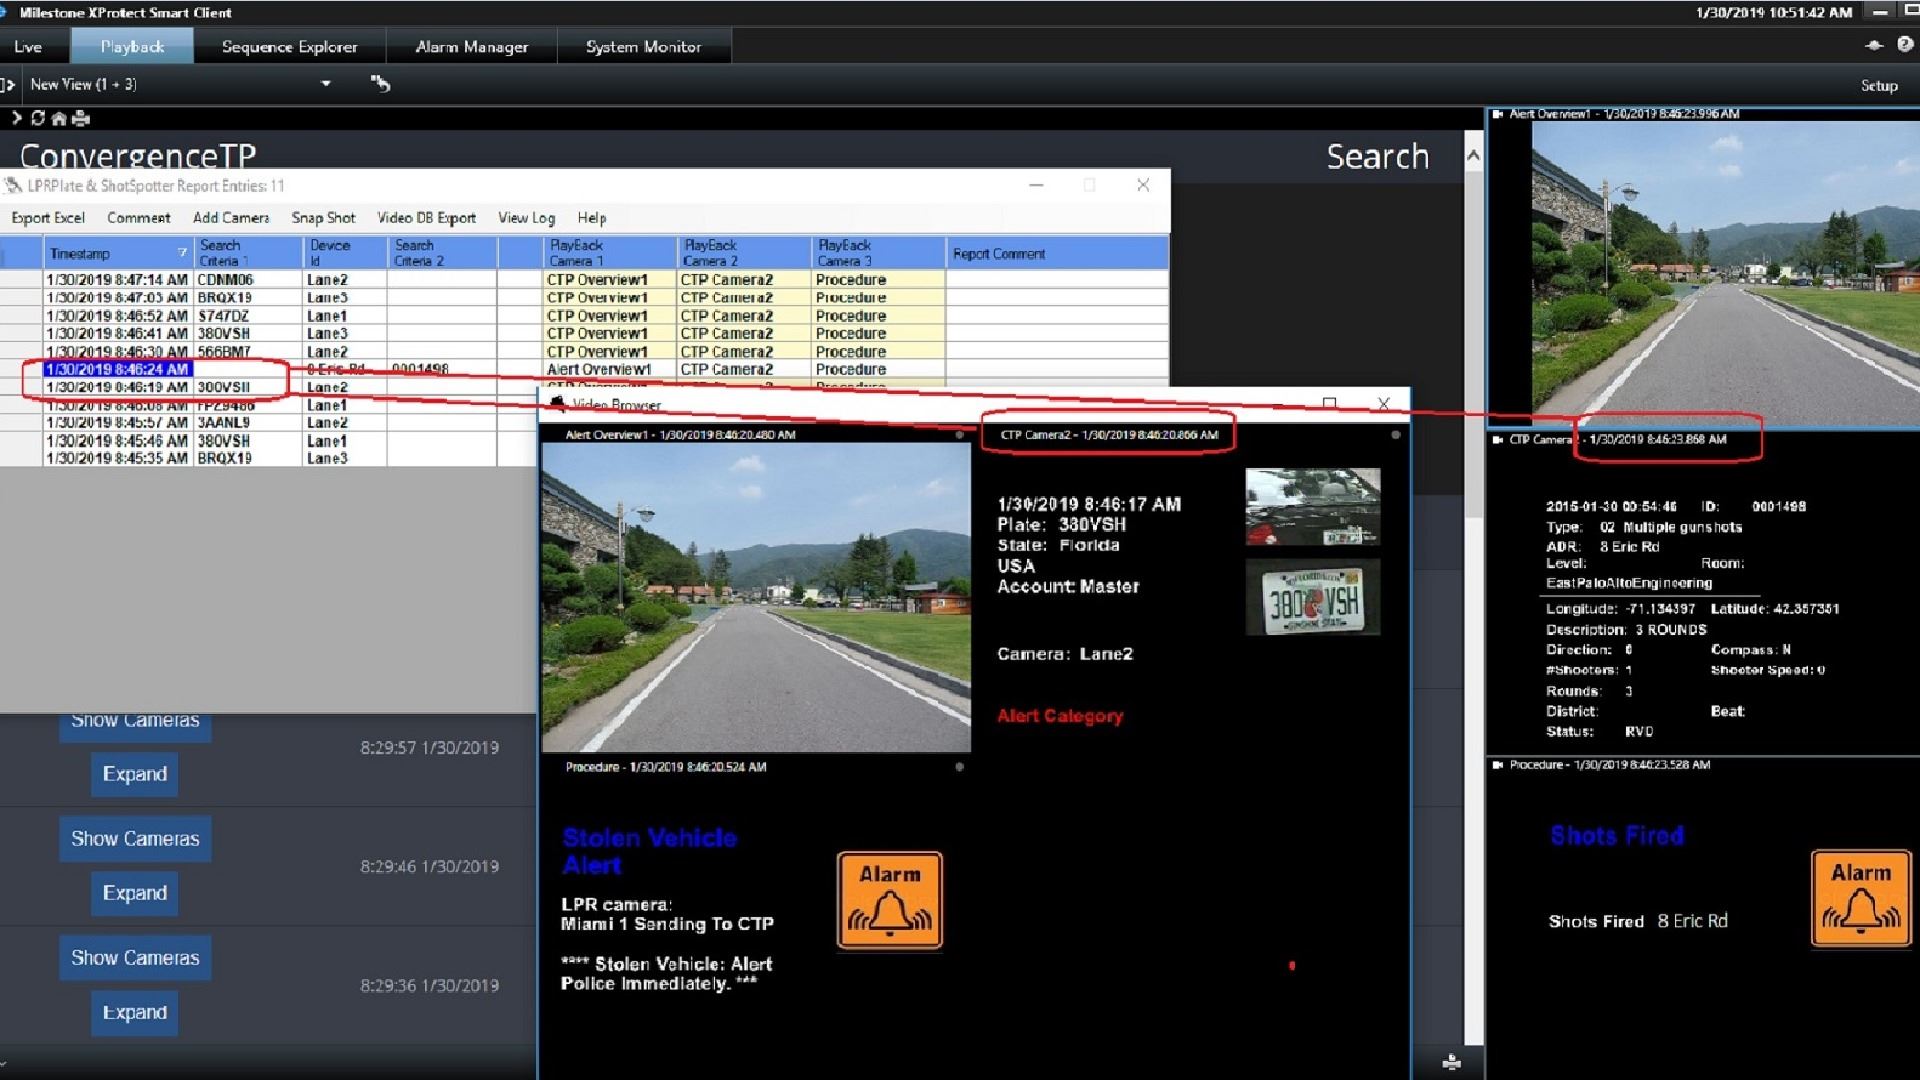The height and width of the screenshot is (1080, 1920).
Task: Click Show Cameras beside 8:29:36 entry
Action: [x=135, y=958]
